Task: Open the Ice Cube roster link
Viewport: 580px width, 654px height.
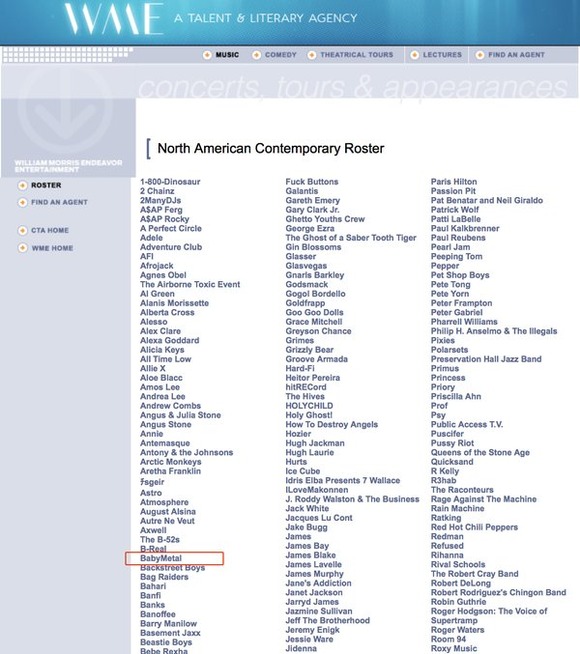Action: pyautogui.click(x=303, y=471)
